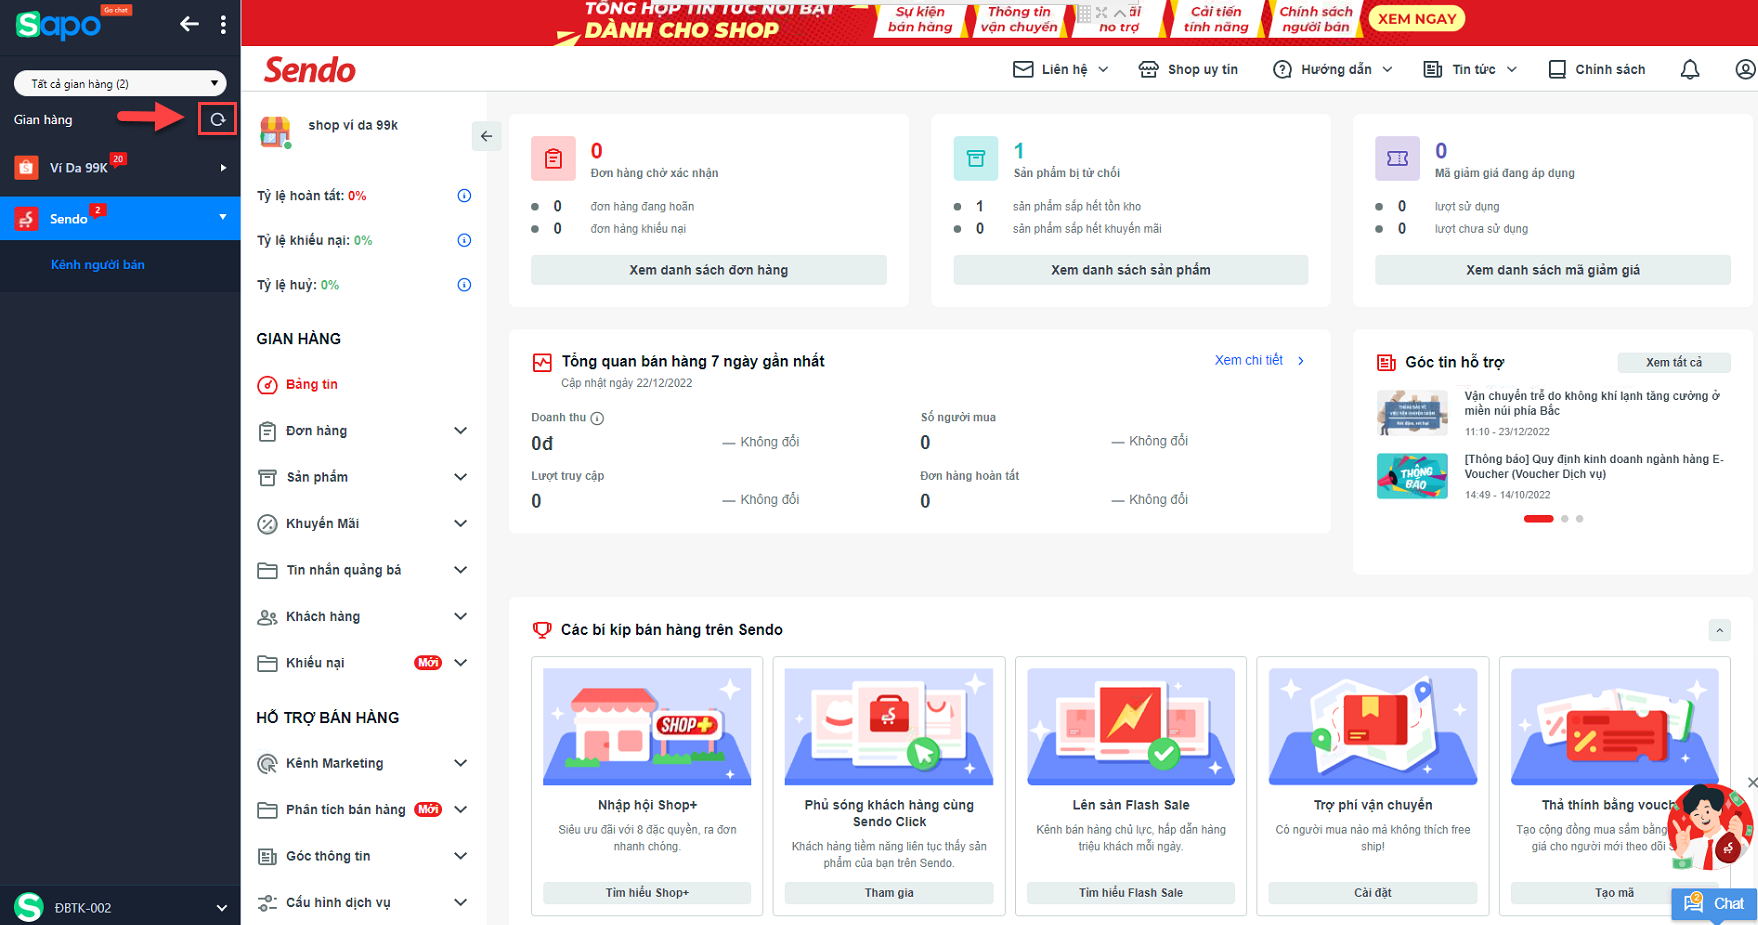This screenshot has width=1758, height=925.
Task: Click the Tìm hiểu Flash Sale button
Action: coord(1131,893)
